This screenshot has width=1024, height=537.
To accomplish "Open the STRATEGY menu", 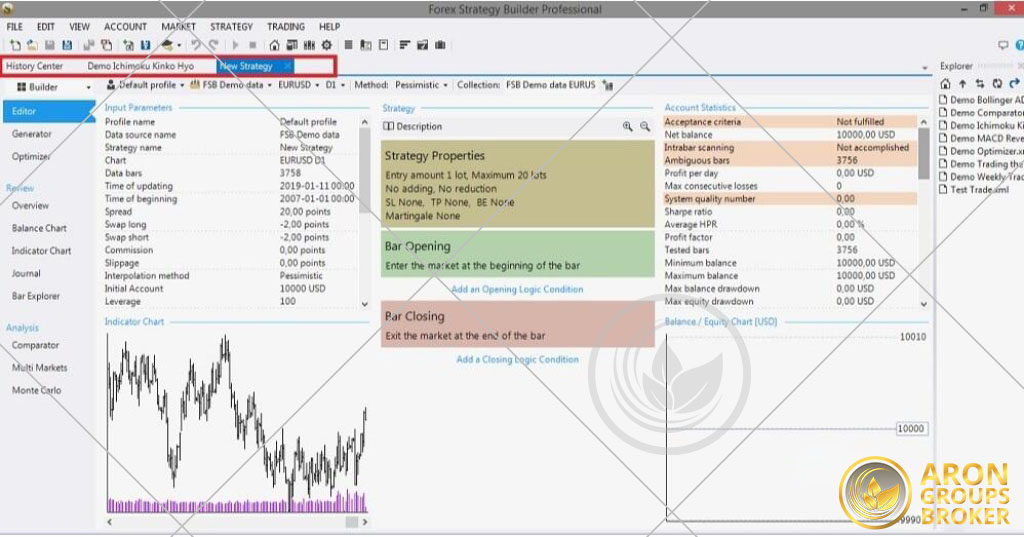I will [x=231, y=27].
